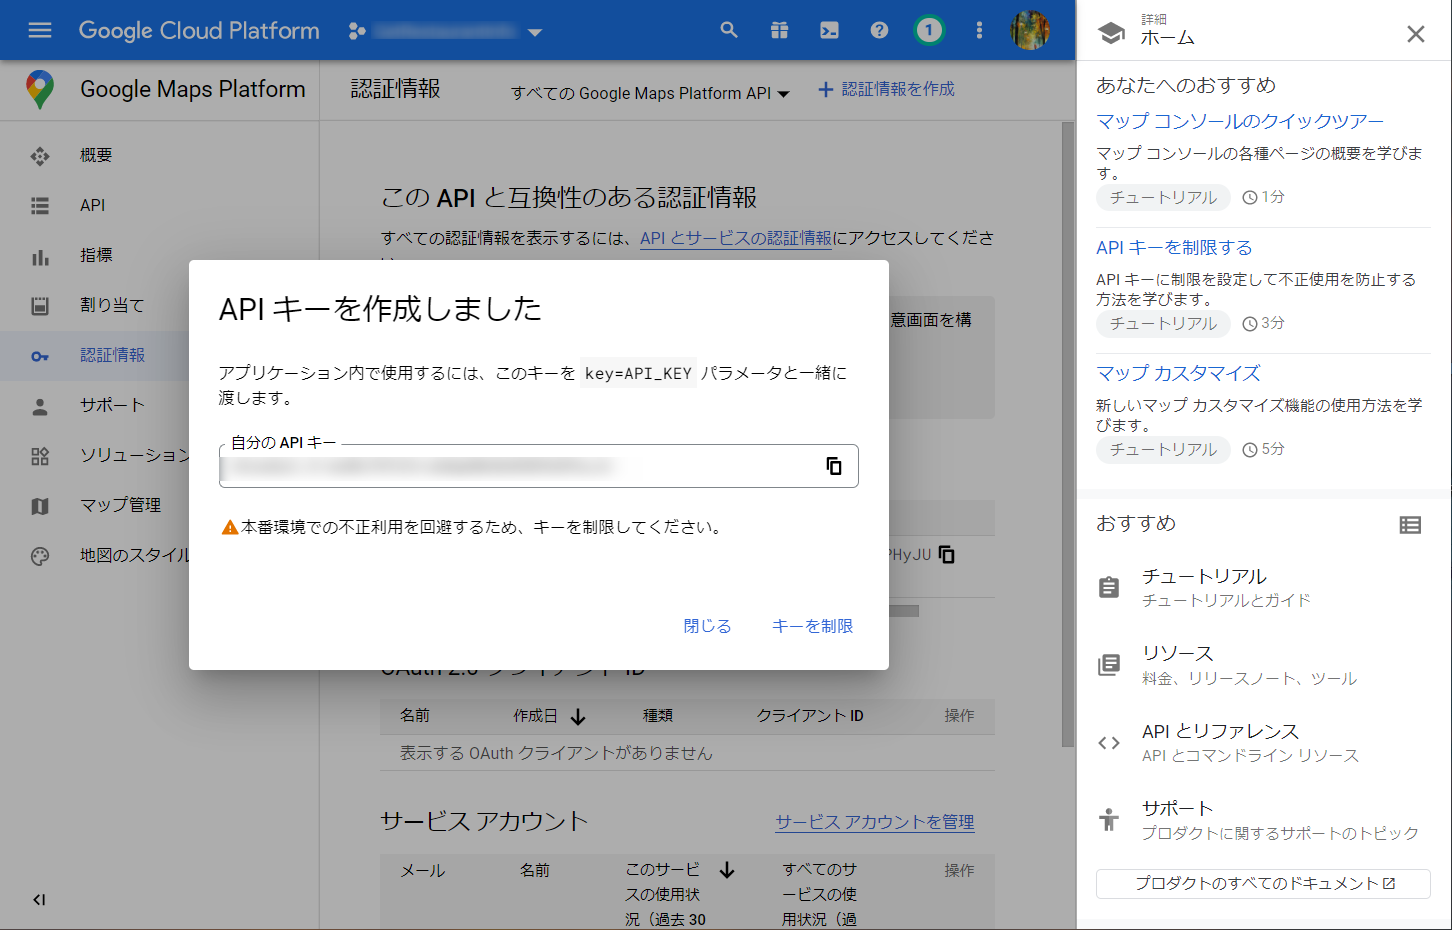1452x930 pixels.
Task: Close the ホーム learning panel
Action: point(1416,34)
